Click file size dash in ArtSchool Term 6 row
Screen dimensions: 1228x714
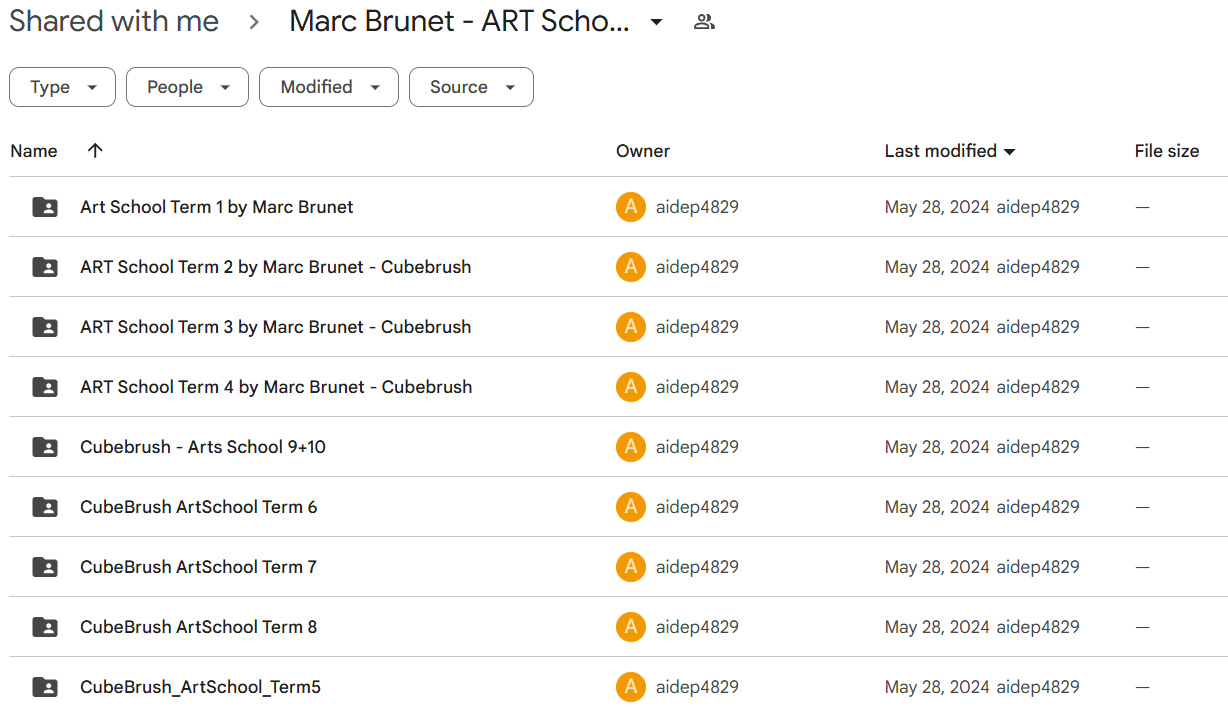click(1142, 507)
